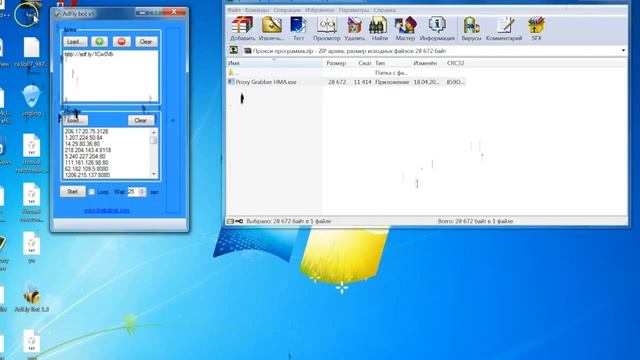Select the parent folder '..' row icon
Image resolution: width=640 pixels, height=360 pixels.
click(231, 73)
